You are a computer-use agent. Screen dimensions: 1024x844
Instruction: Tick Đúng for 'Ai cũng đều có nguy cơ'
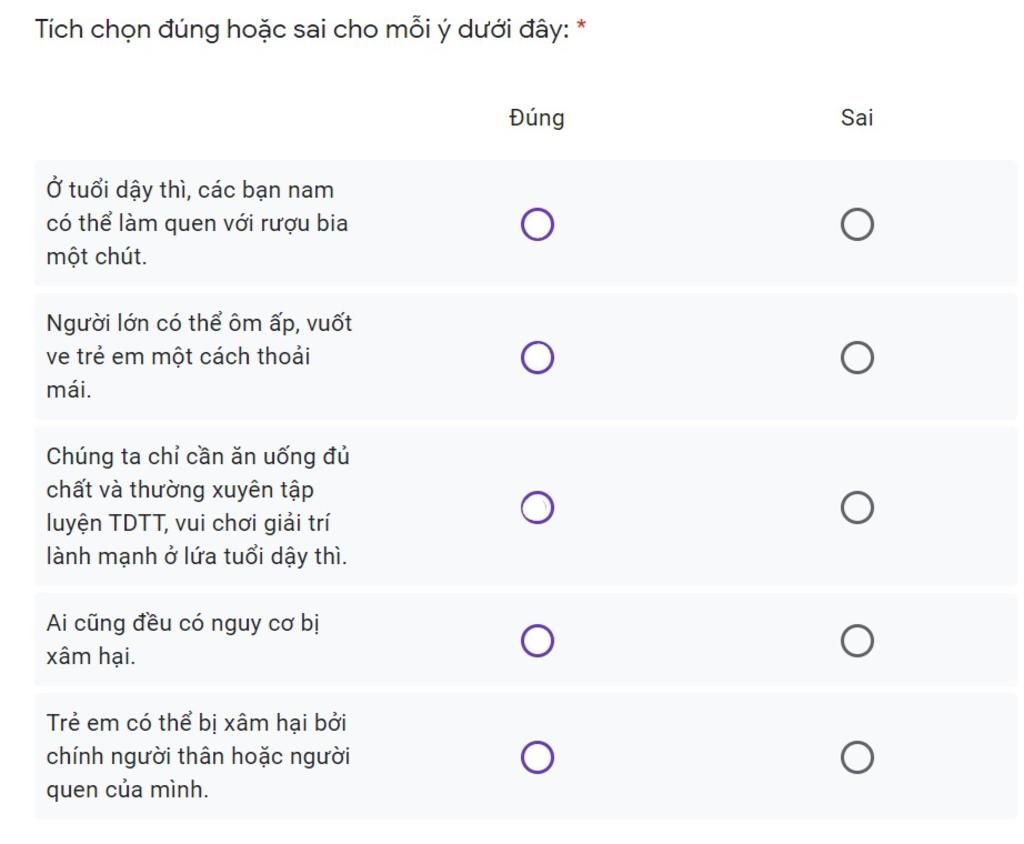[x=537, y=640]
